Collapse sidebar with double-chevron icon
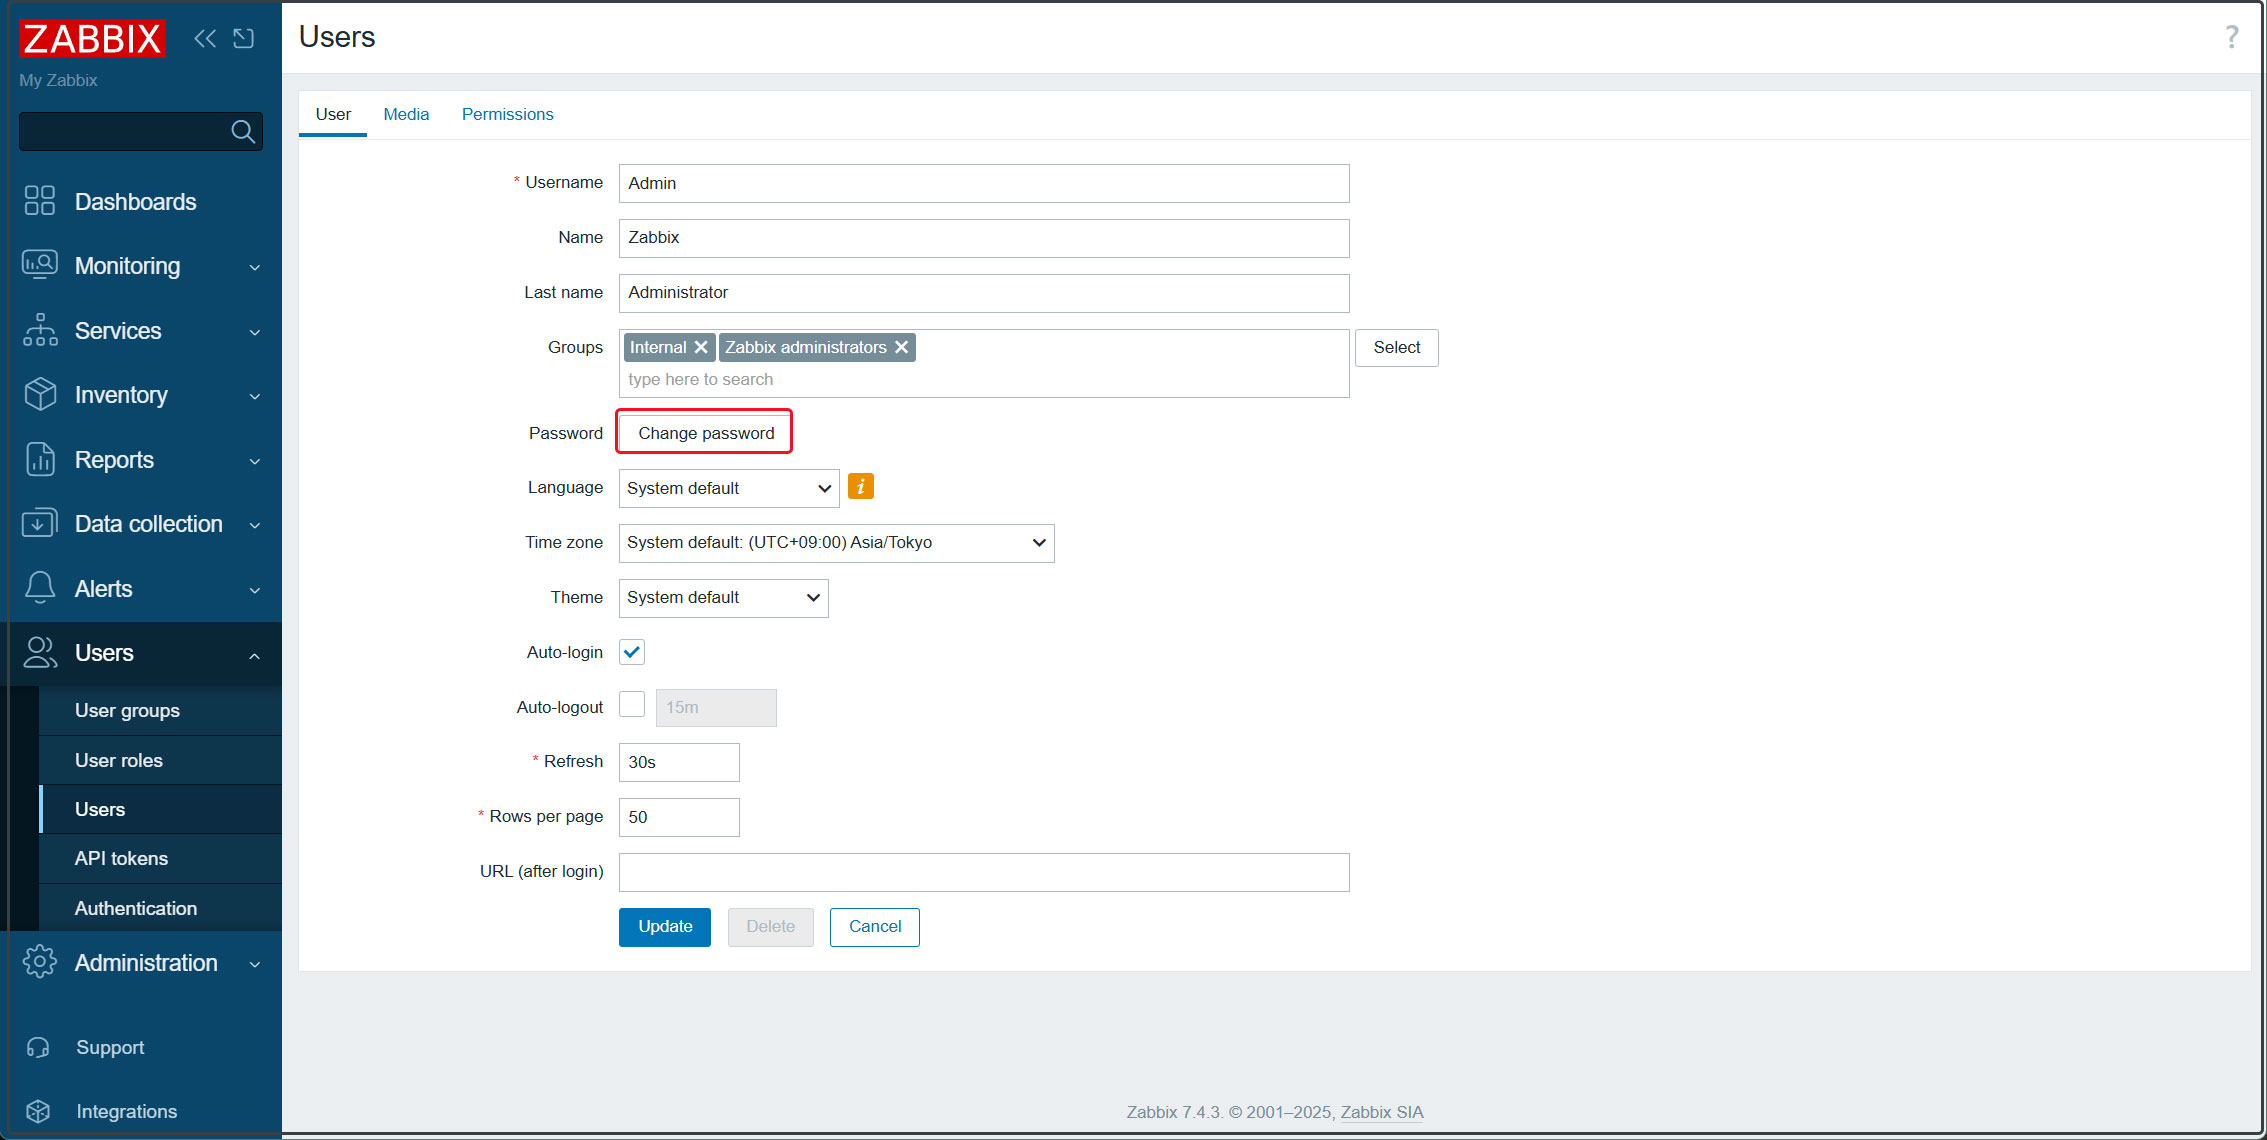 205,38
